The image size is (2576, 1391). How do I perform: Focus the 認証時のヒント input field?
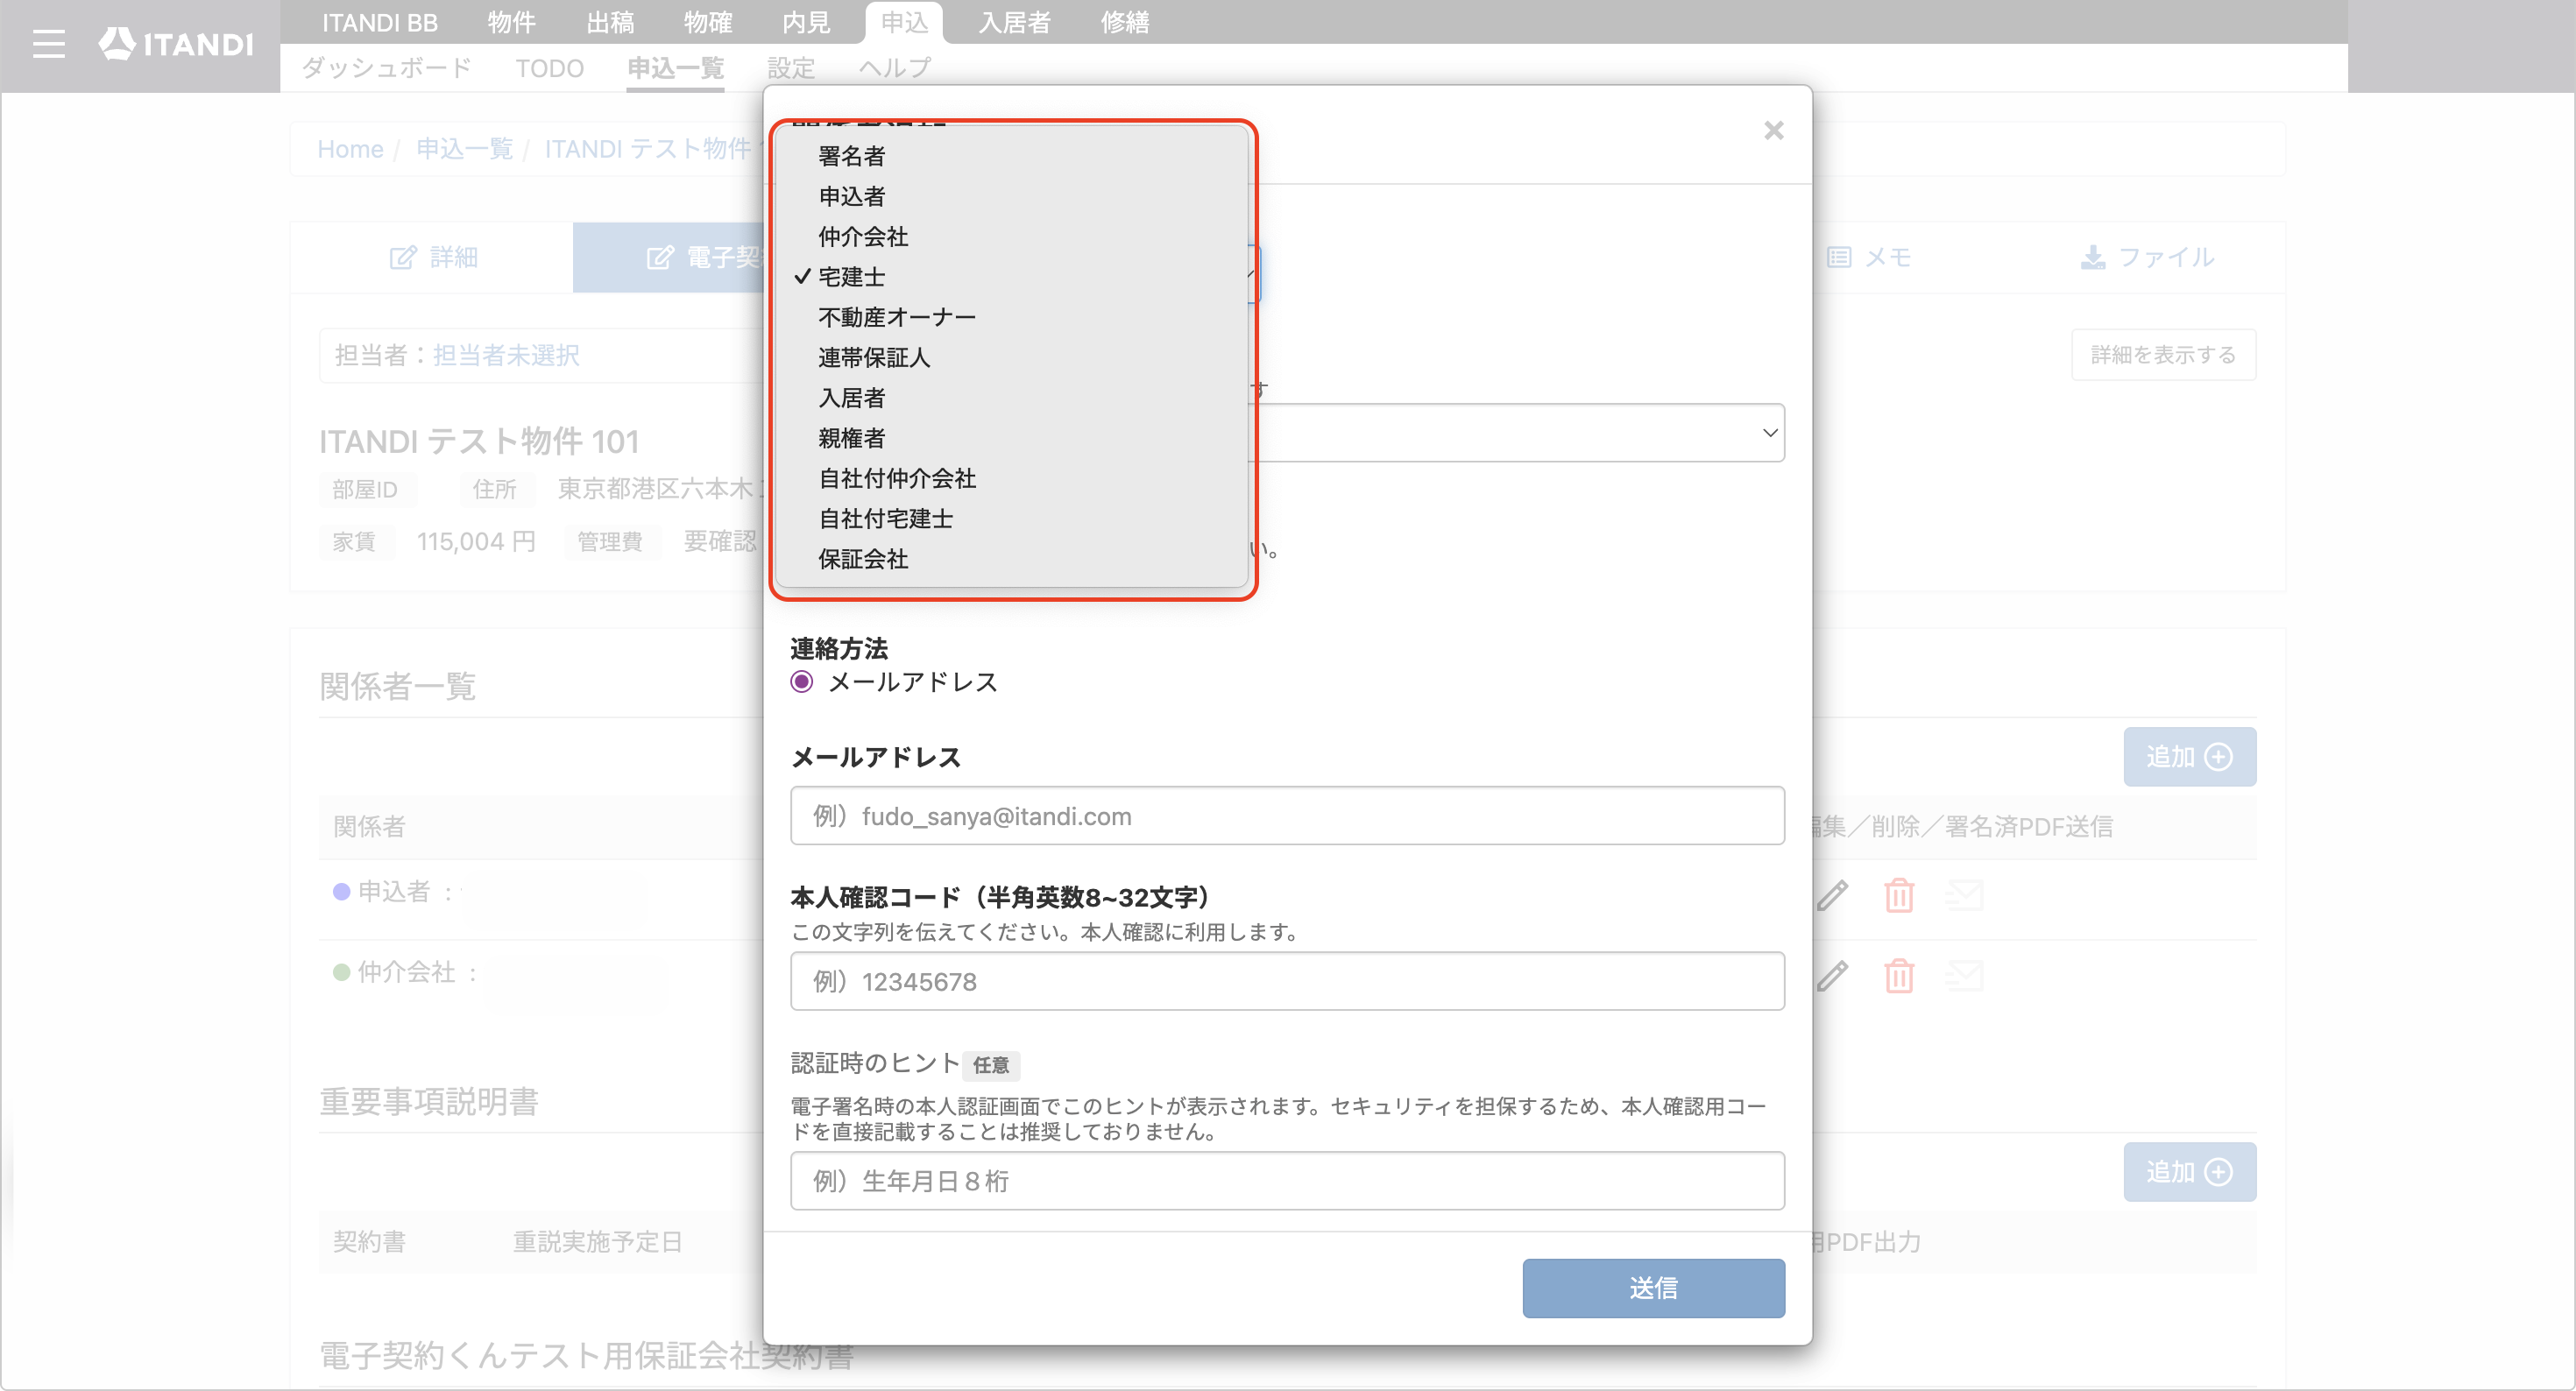point(1287,1181)
